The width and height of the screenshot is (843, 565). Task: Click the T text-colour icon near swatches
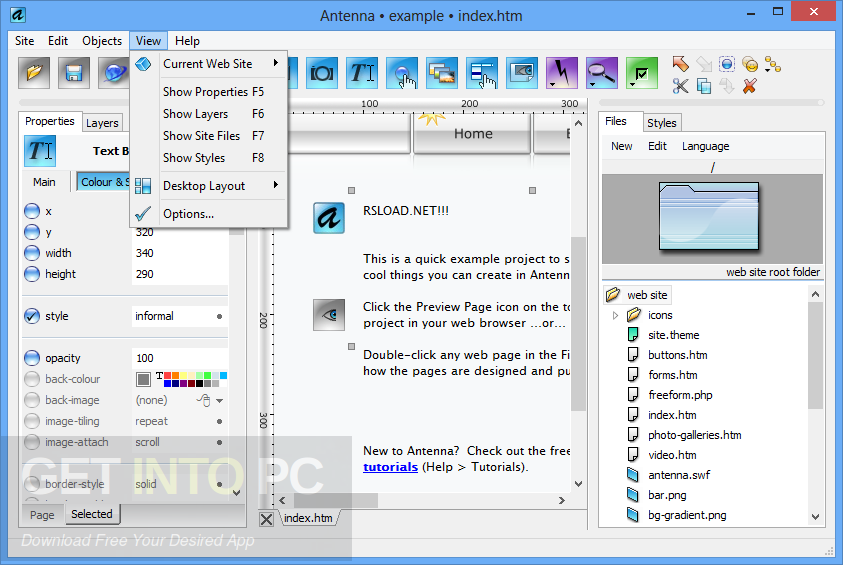[159, 376]
